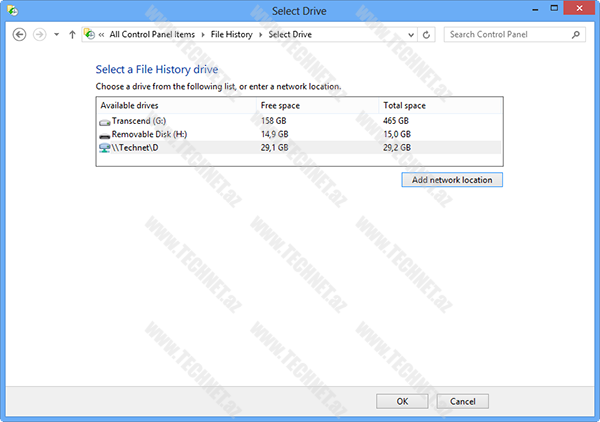Select the \\Technet\D network drive
This screenshot has width=600, height=422.
(x=299, y=148)
